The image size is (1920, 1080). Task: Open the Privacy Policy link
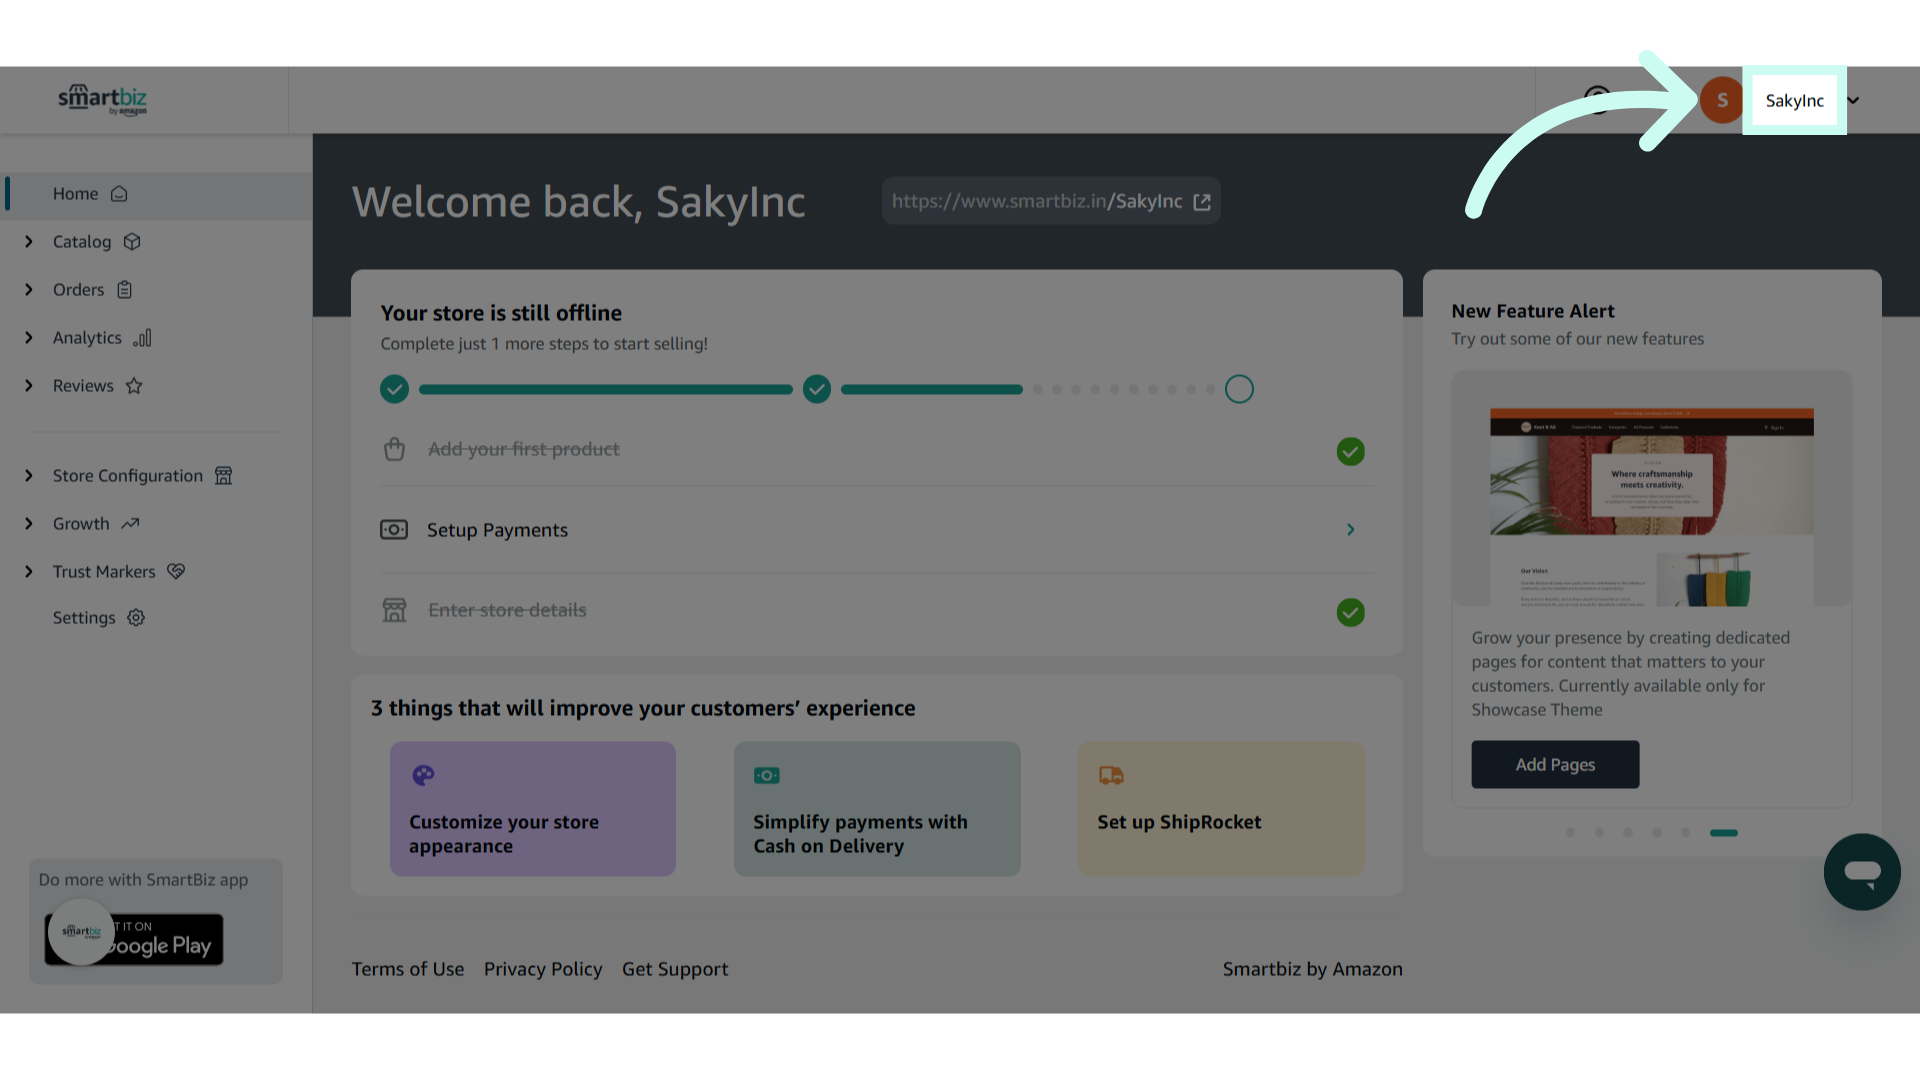pyautogui.click(x=543, y=969)
